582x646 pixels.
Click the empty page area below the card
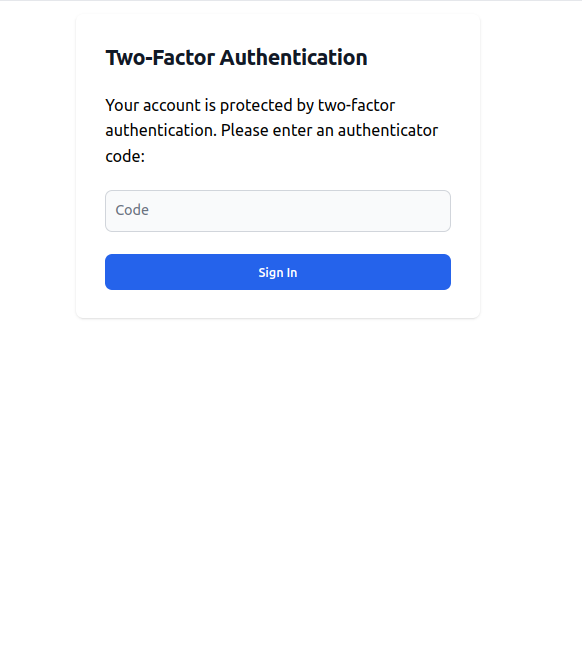point(278,474)
